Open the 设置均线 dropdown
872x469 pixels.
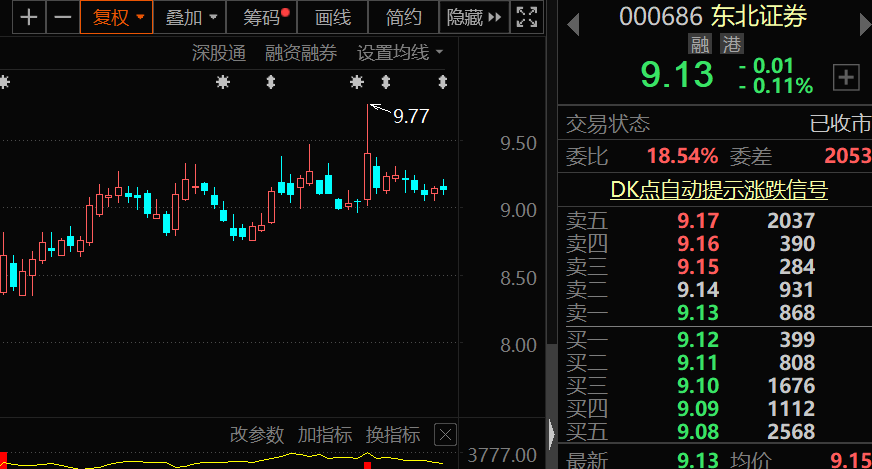[400, 53]
